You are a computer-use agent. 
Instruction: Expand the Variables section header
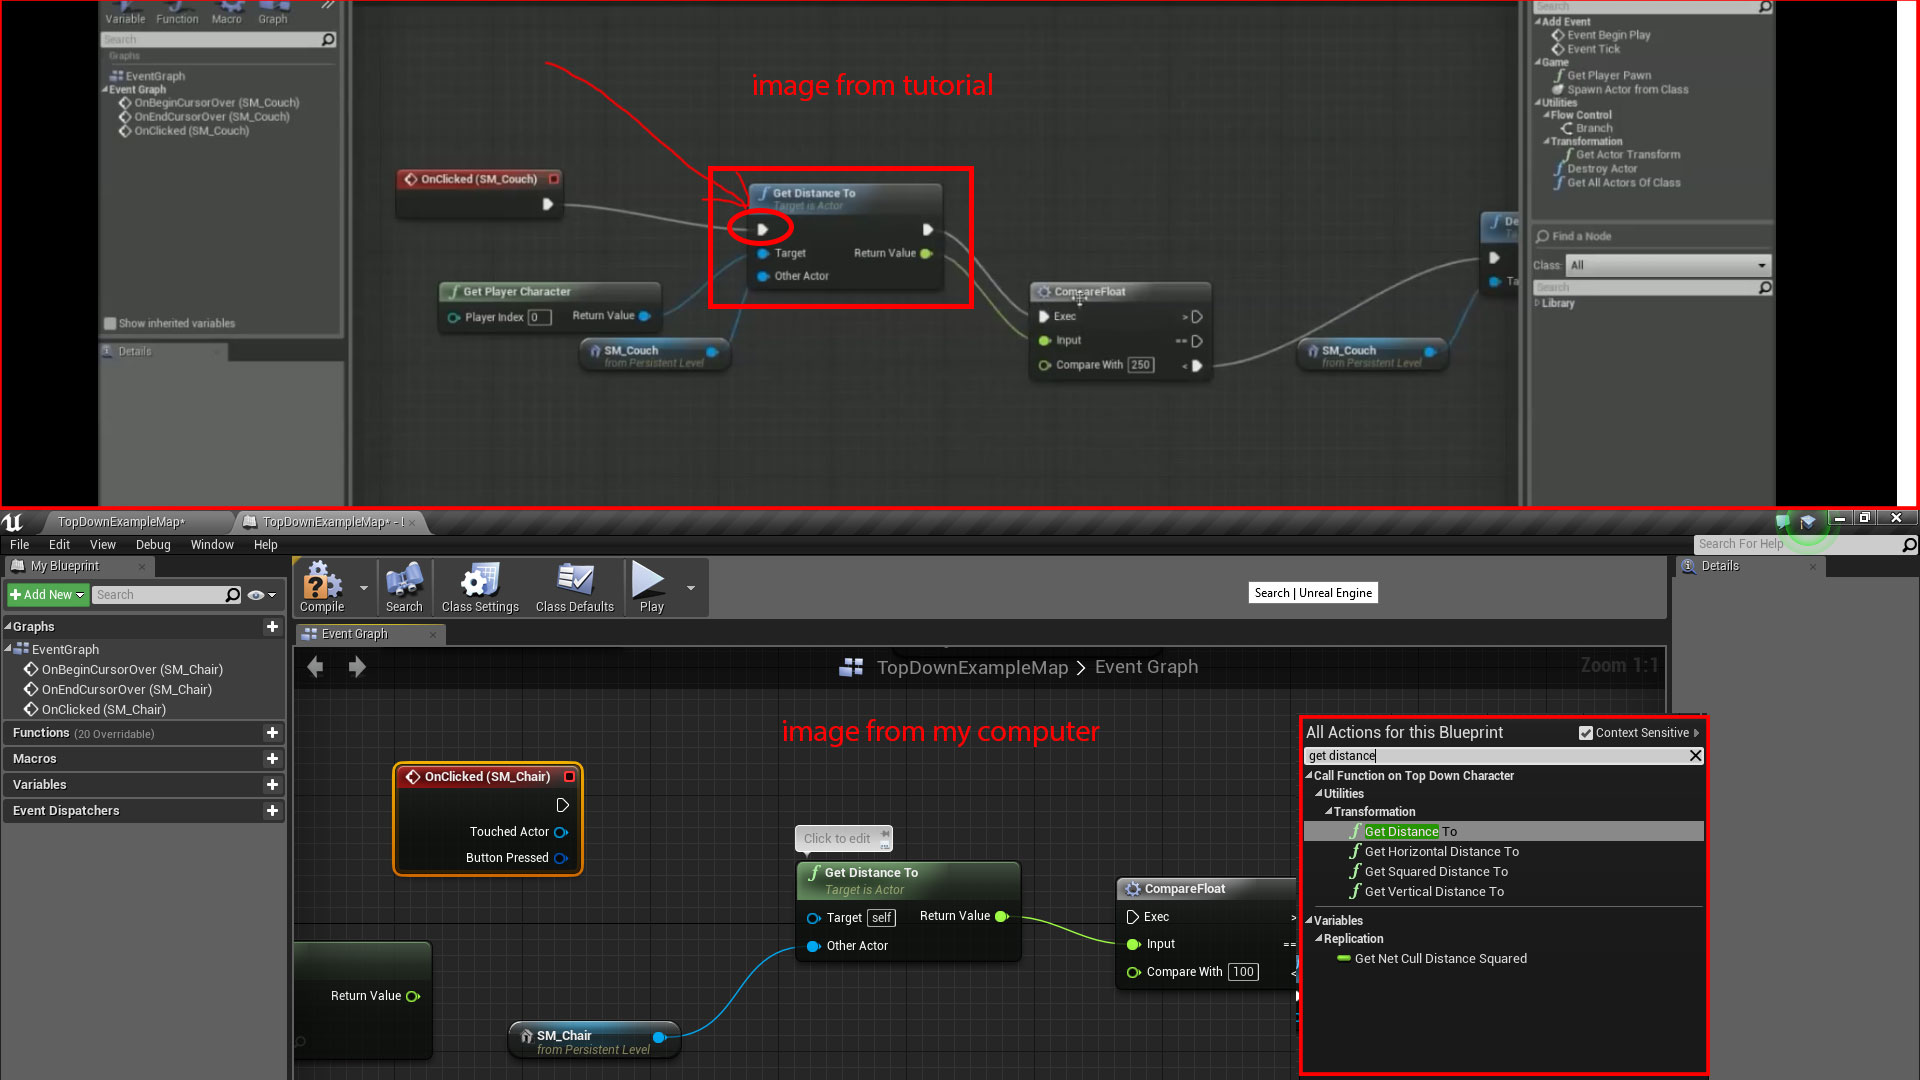click(143, 785)
